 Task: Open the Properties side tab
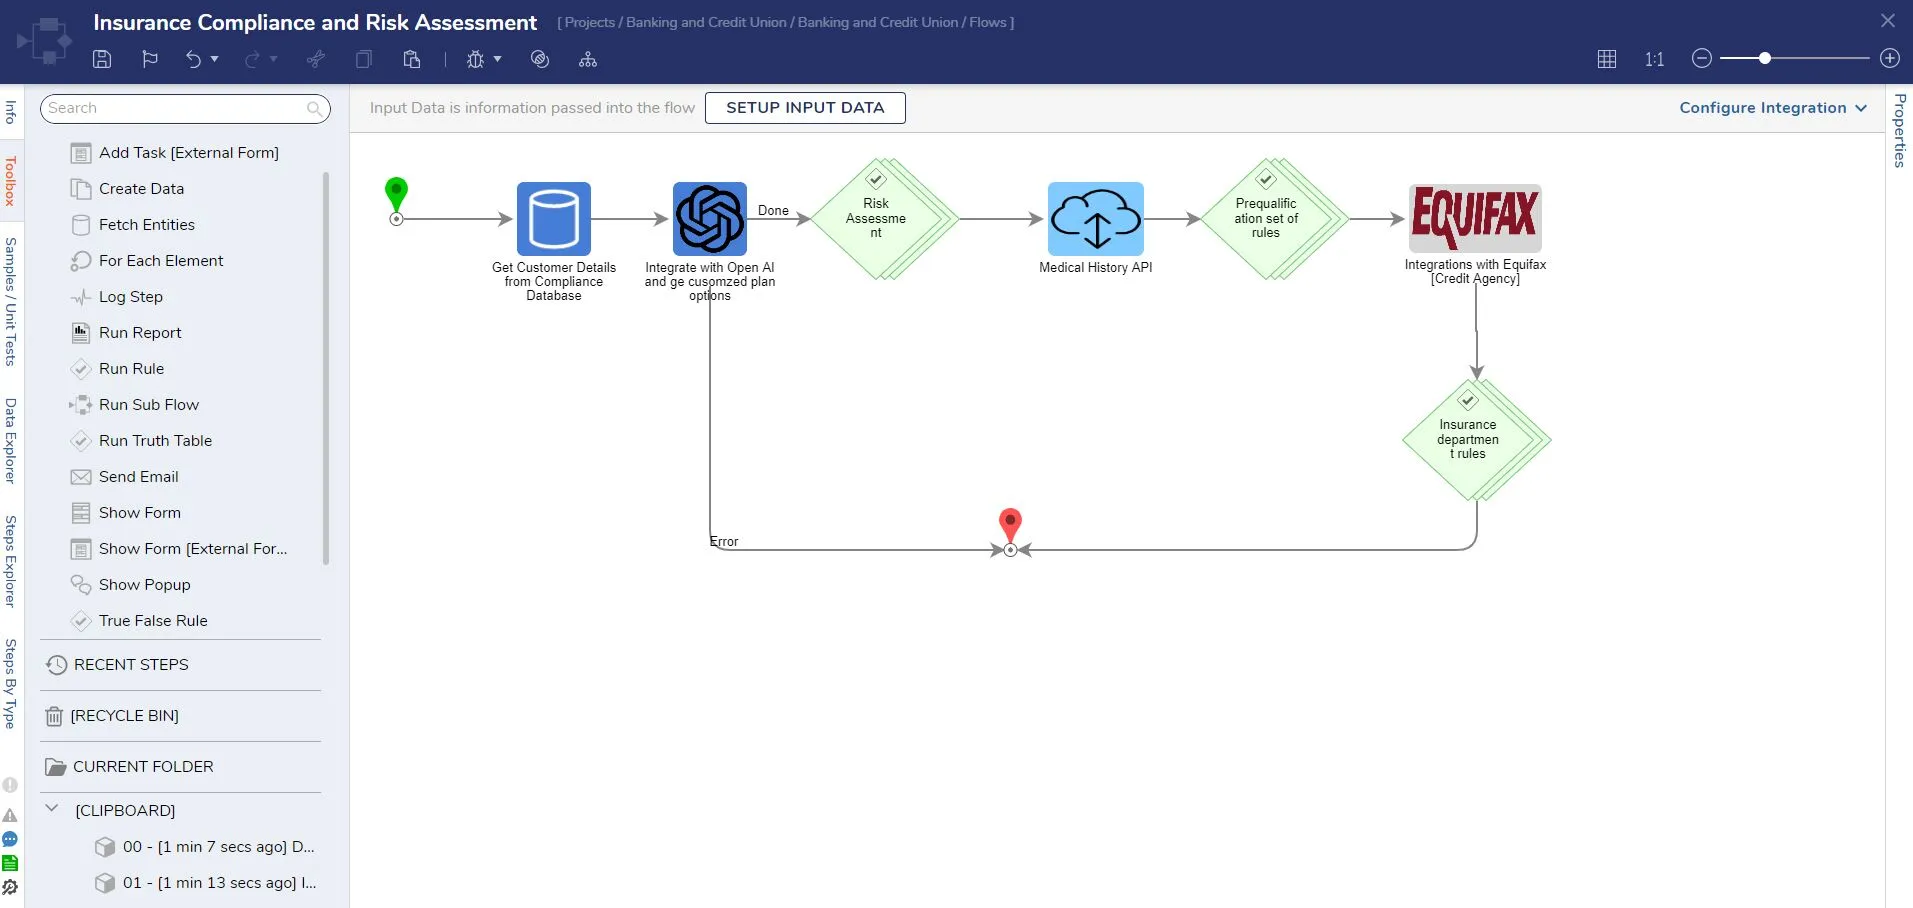[x=1900, y=130]
